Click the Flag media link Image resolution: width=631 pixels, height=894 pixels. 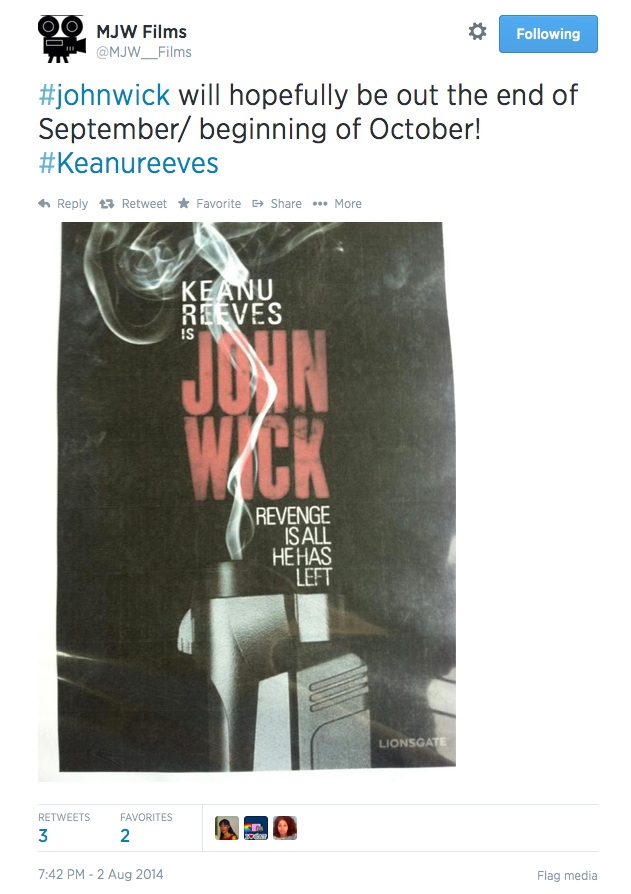(567, 875)
